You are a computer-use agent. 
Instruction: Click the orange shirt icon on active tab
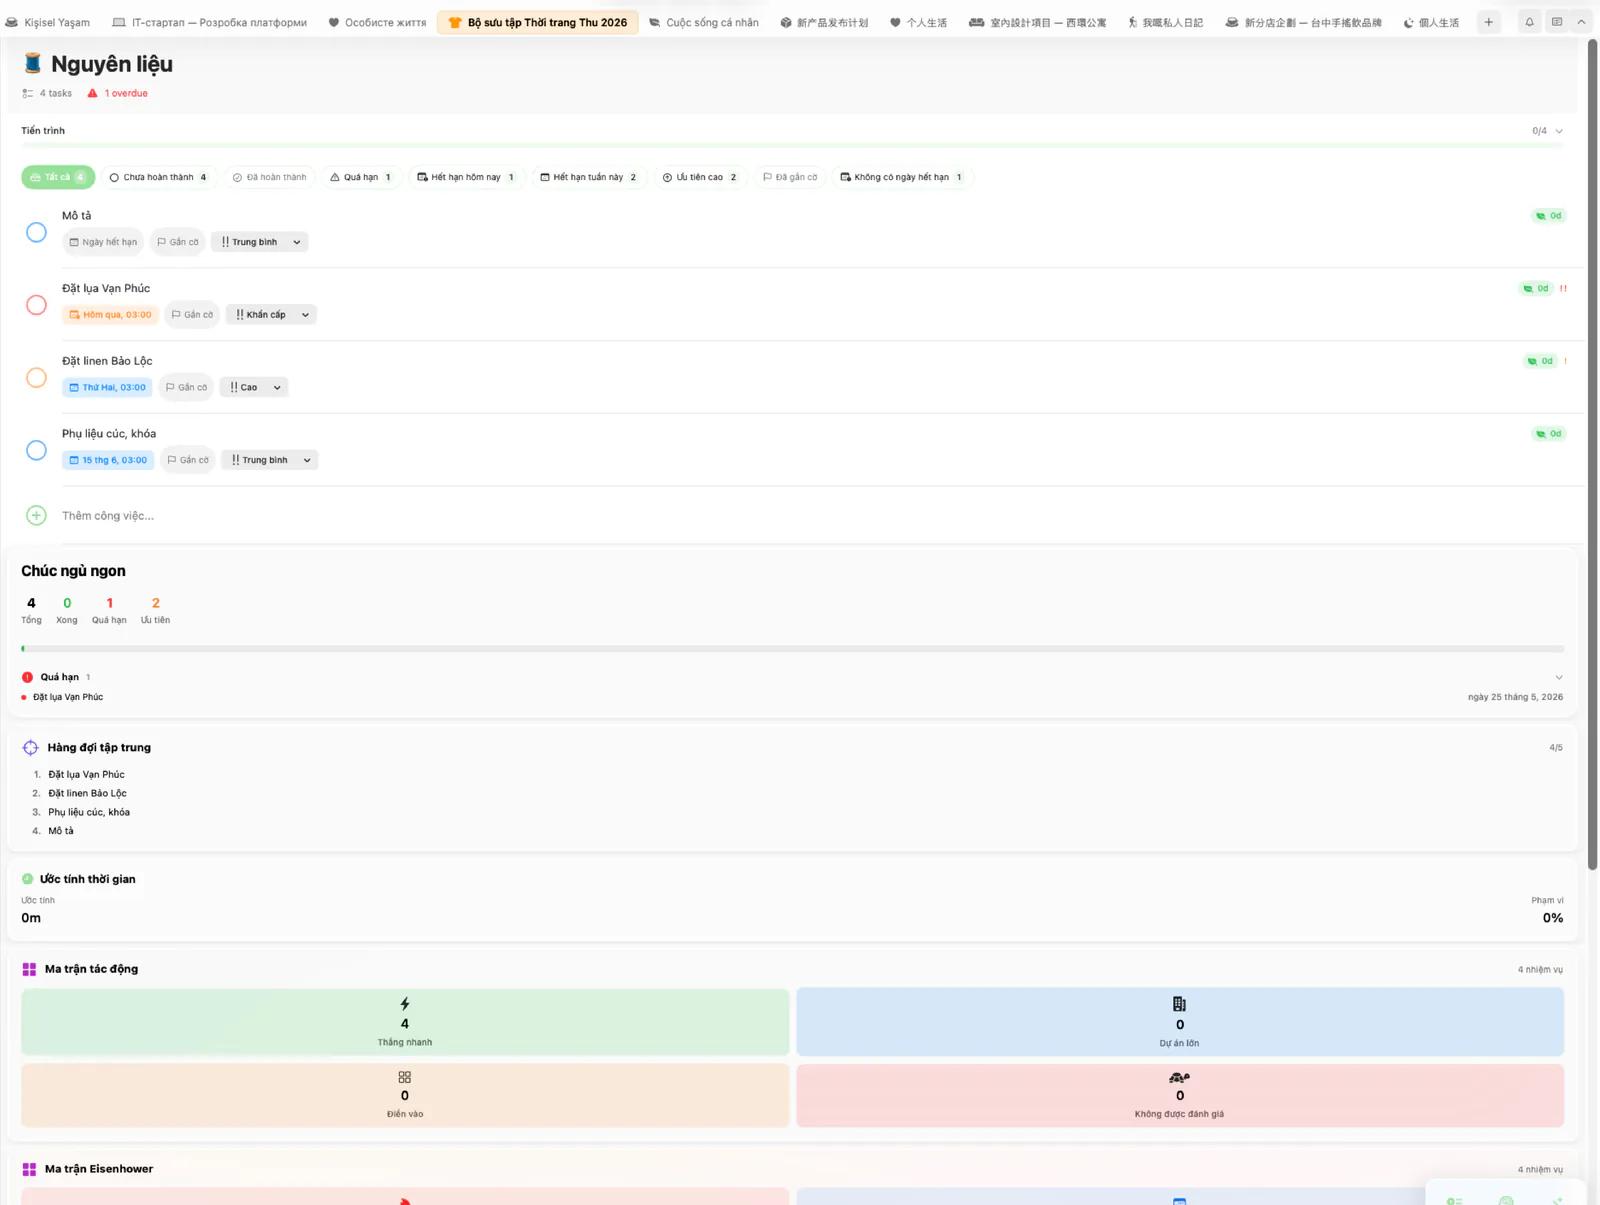[x=455, y=22]
